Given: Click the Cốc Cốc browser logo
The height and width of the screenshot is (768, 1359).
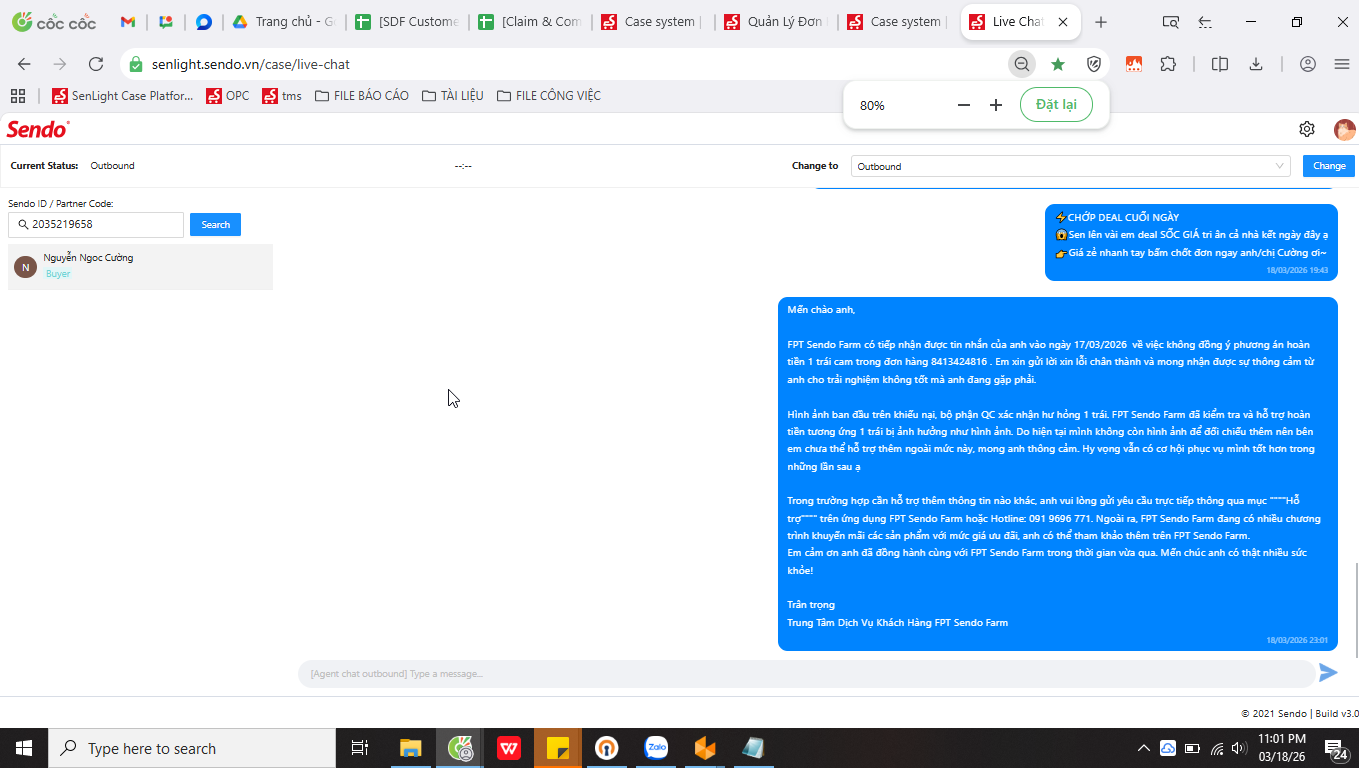Looking at the screenshot, I should [x=54, y=22].
